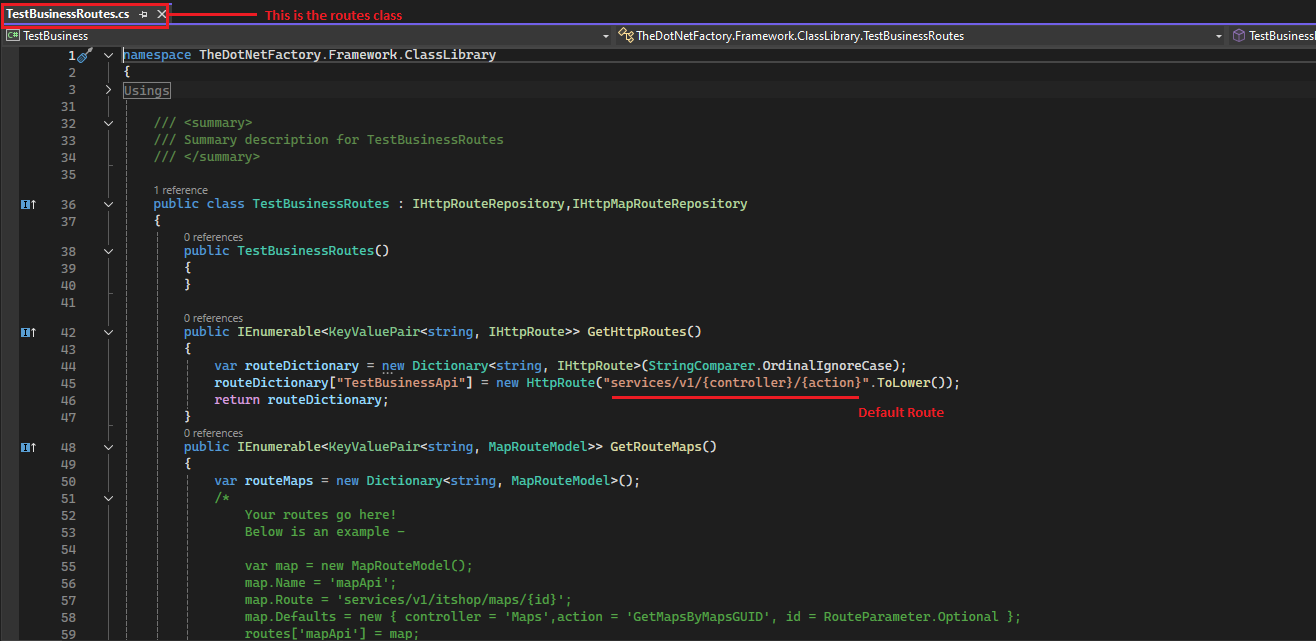Screen dimensions: 1316x642
Task: Open the screwdriver quick actions on line 1
Action: pos(85,55)
